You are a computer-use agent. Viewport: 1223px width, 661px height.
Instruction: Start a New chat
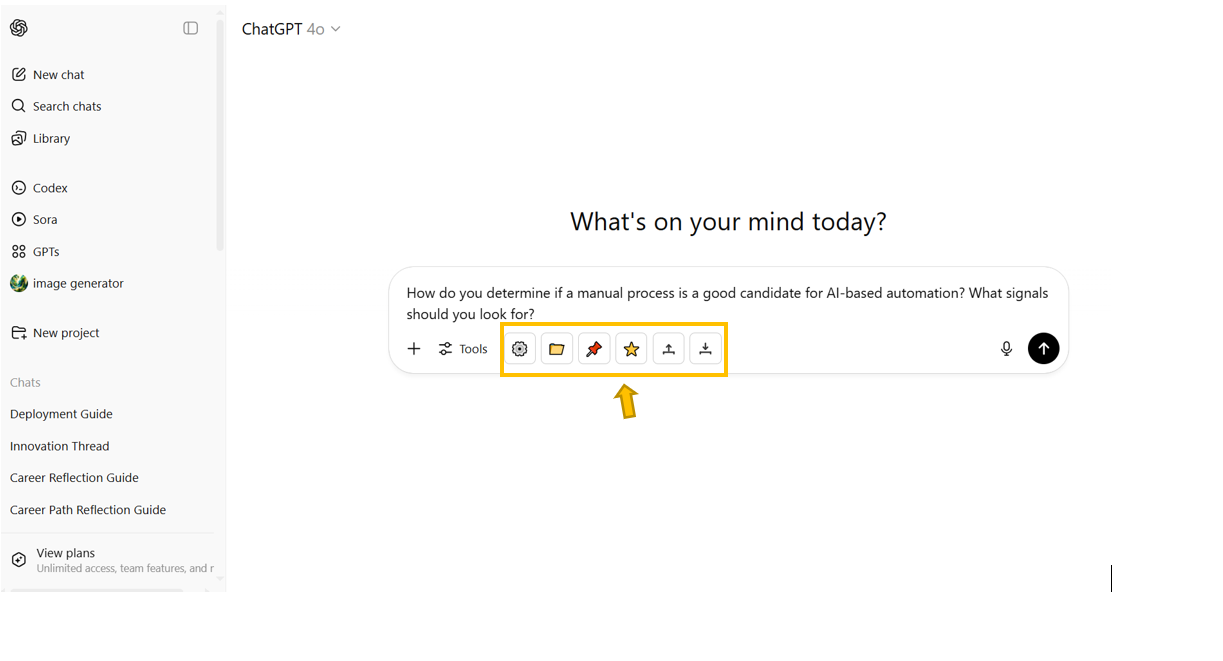click(x=58, y=74)
